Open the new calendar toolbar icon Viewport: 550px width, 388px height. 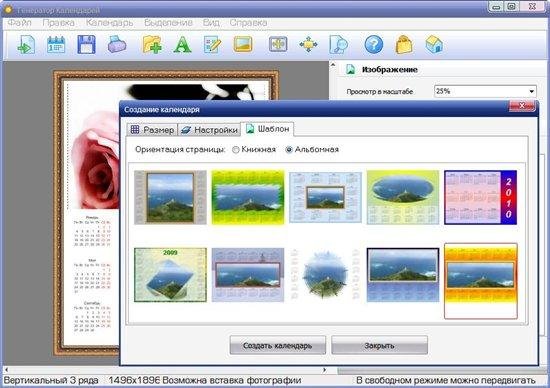(x=56, y=45)
